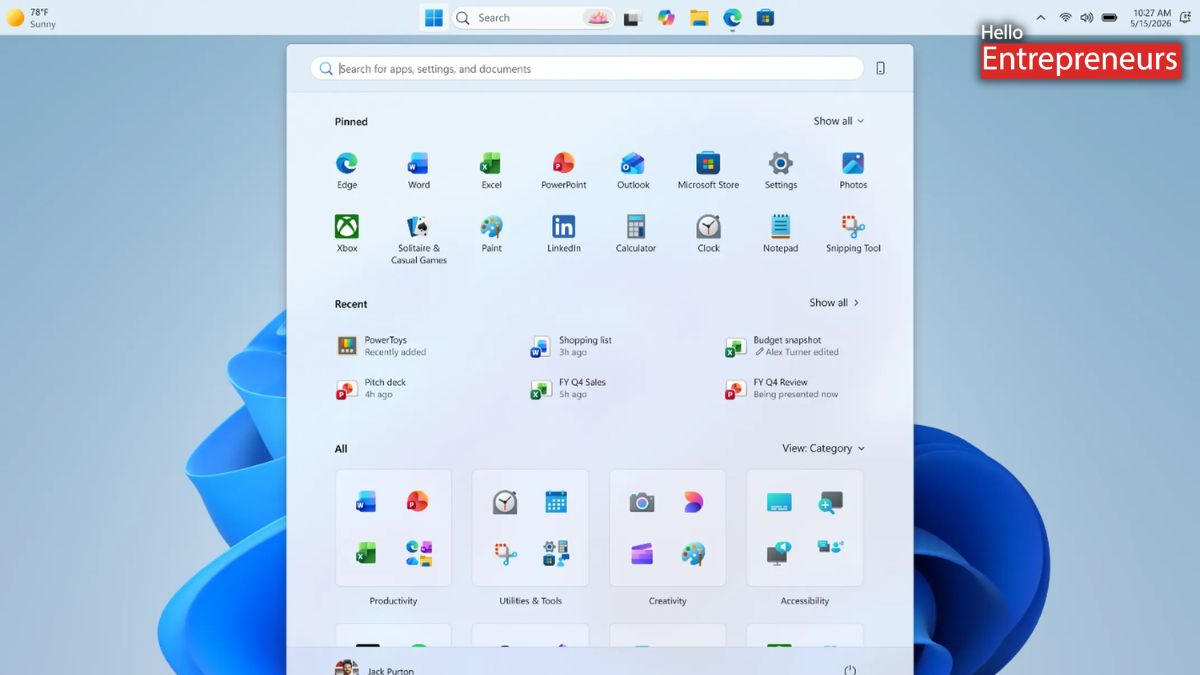The image size is (1200, 675).
Task: Open Edge from the Pinned apps
Action: click(347, 170)
